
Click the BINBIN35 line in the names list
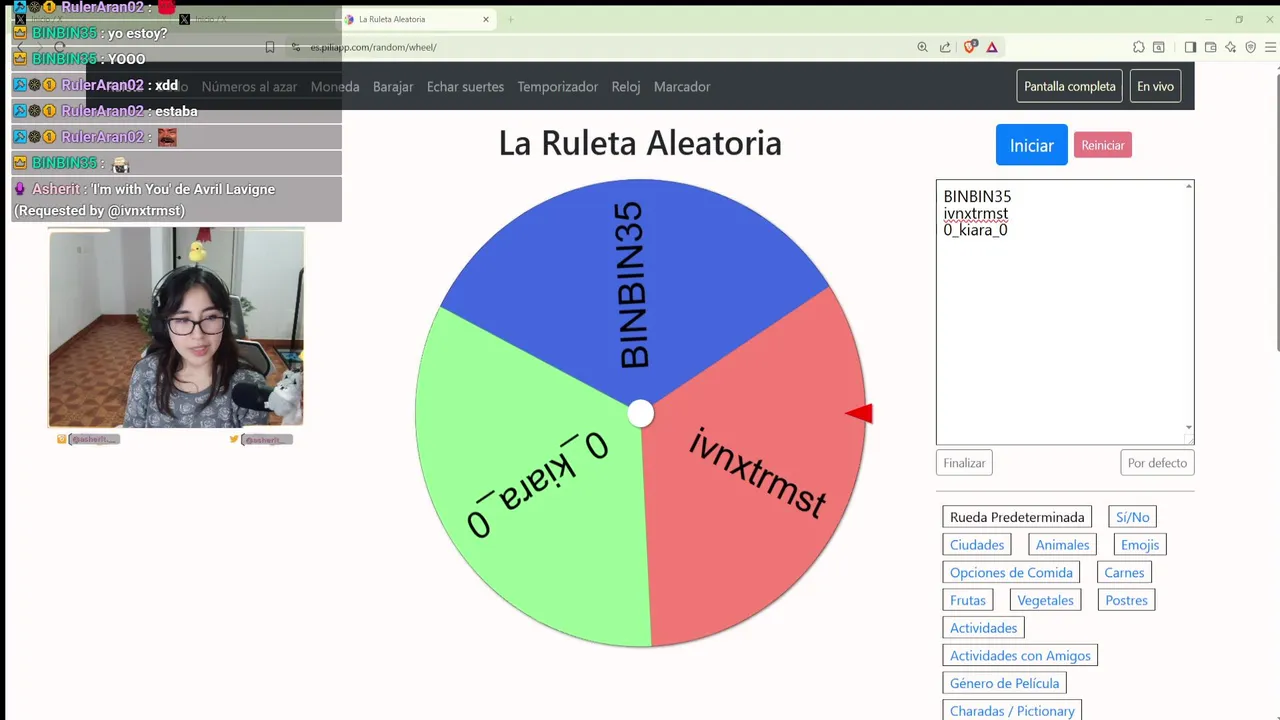click(977, 196)
